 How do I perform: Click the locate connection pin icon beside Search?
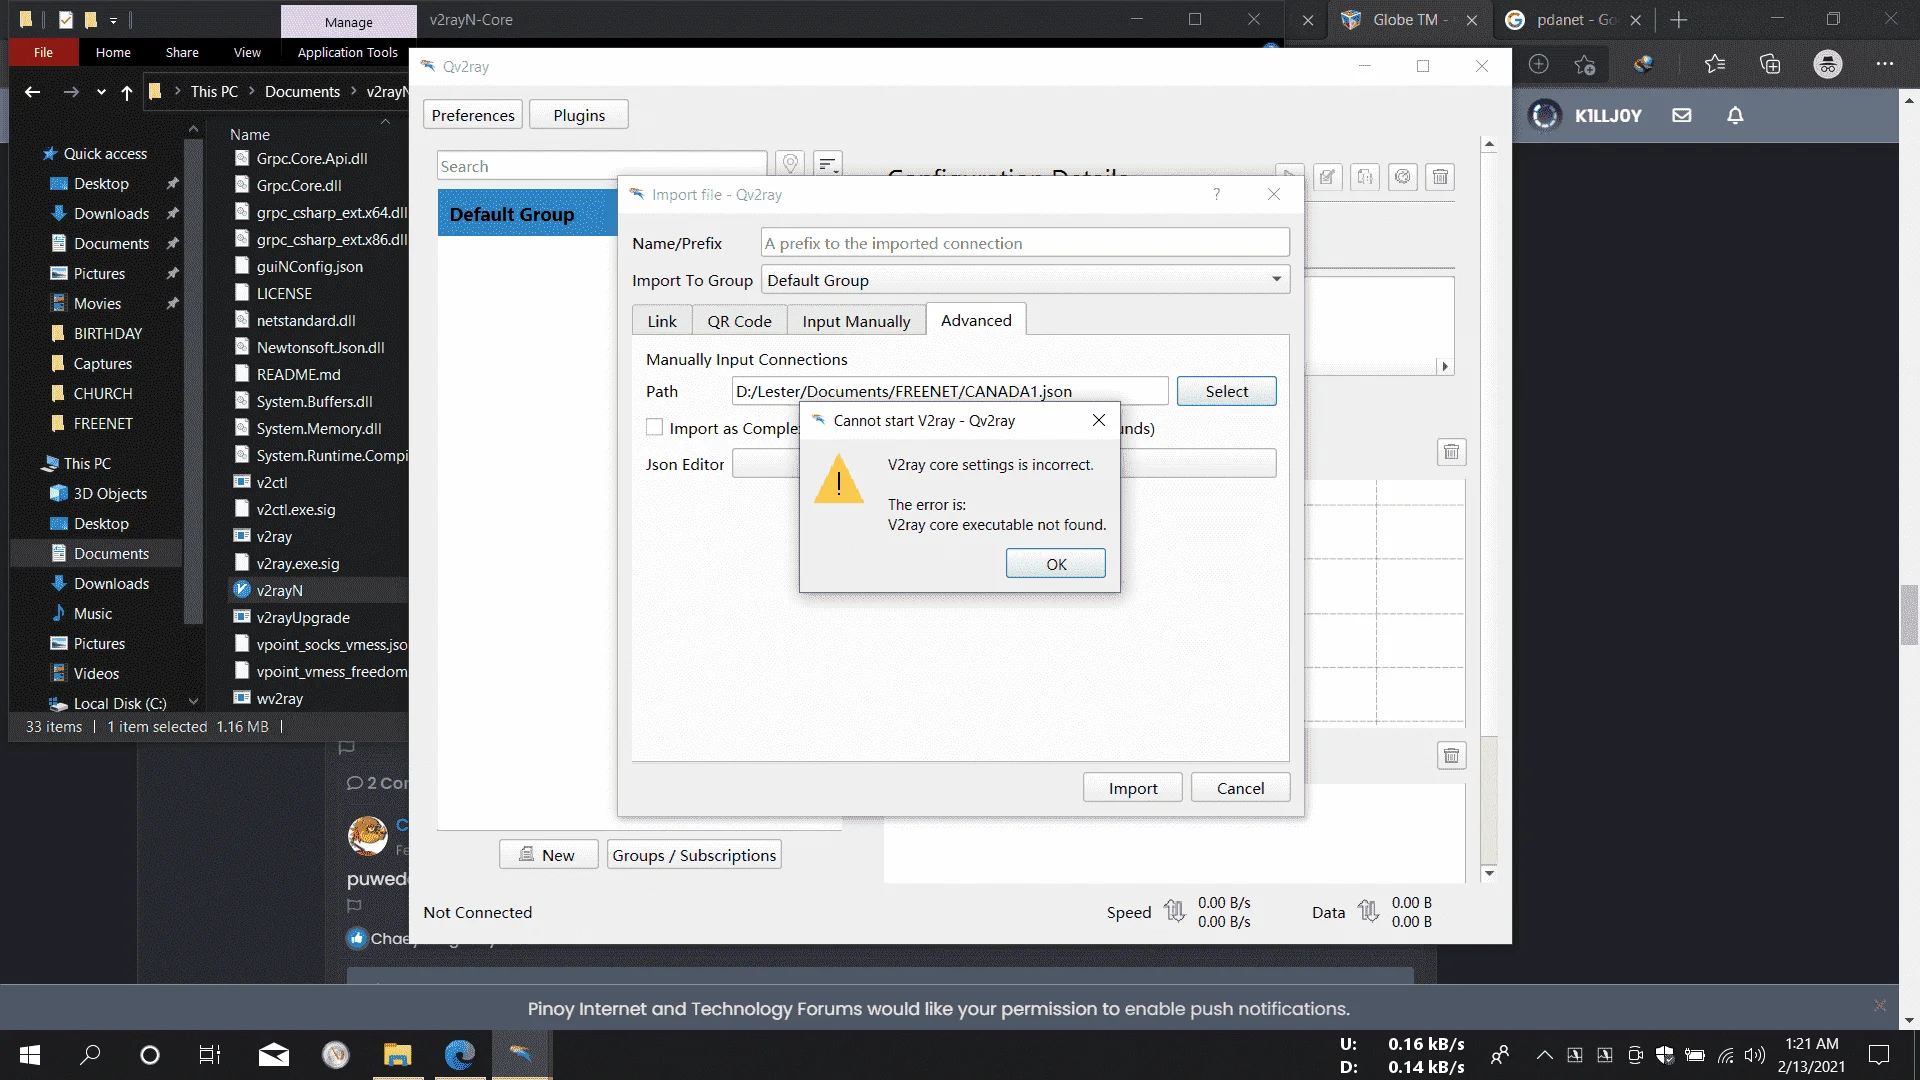click(790, 163)
